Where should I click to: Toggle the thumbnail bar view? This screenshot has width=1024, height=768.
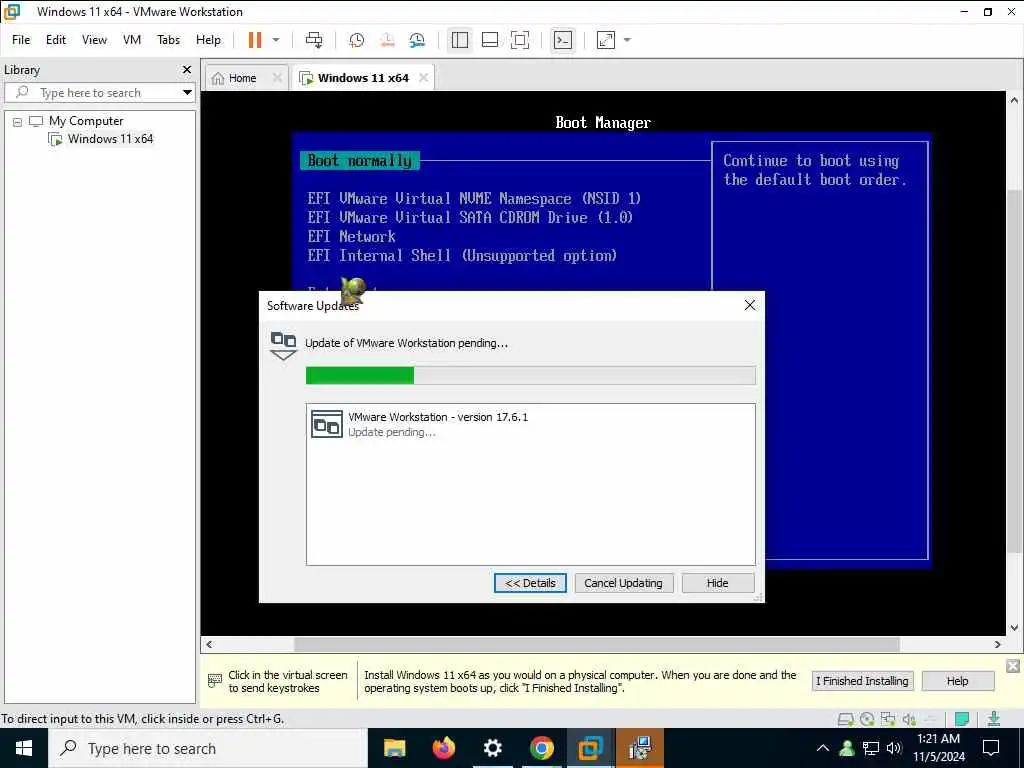(x=490, y=40)
